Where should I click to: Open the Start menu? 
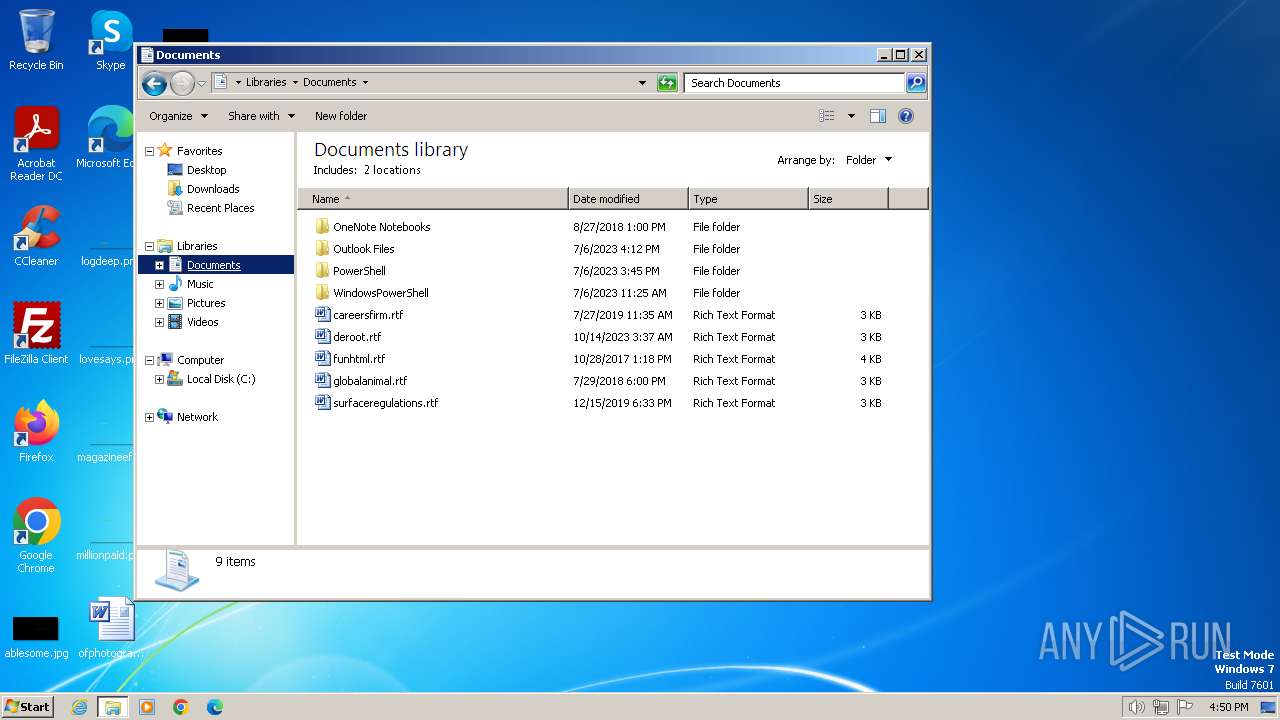pyautogui.click(x=28, y=707)
